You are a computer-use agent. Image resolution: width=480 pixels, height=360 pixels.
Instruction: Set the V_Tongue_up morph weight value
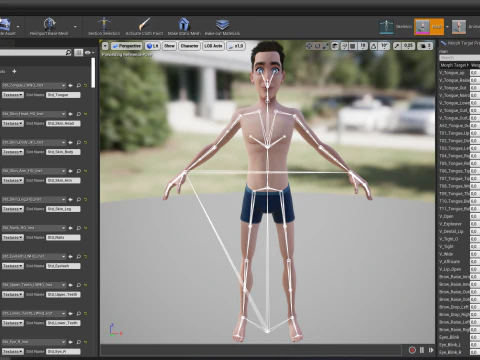point(475,73)
